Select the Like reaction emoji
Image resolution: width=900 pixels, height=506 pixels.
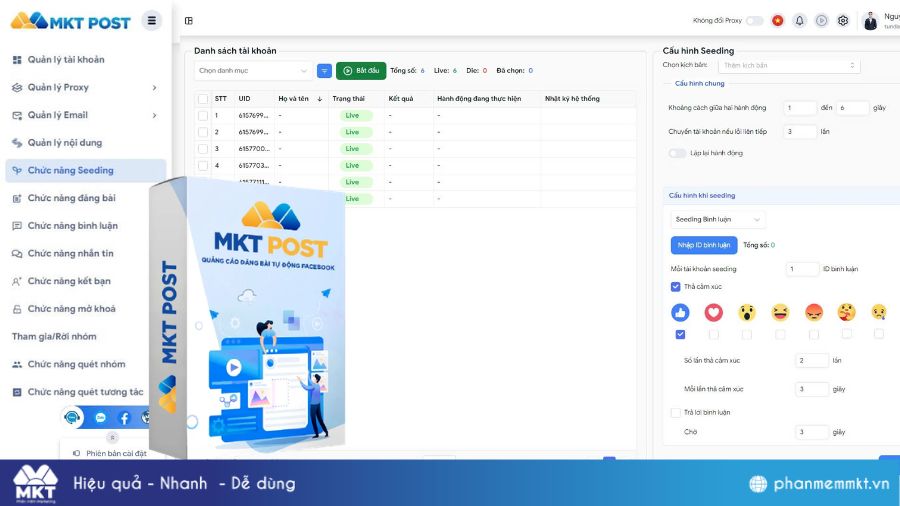pos(680,313)
